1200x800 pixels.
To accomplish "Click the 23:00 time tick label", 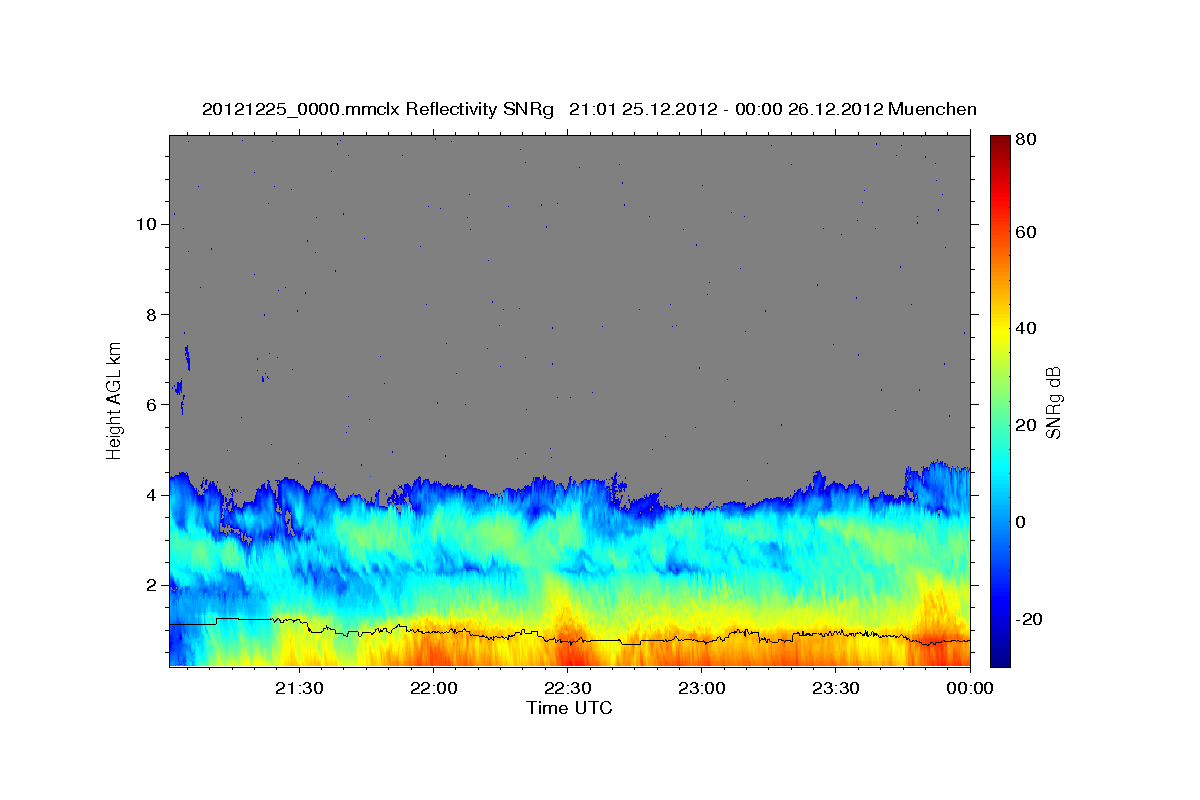I will coord(702,688).
